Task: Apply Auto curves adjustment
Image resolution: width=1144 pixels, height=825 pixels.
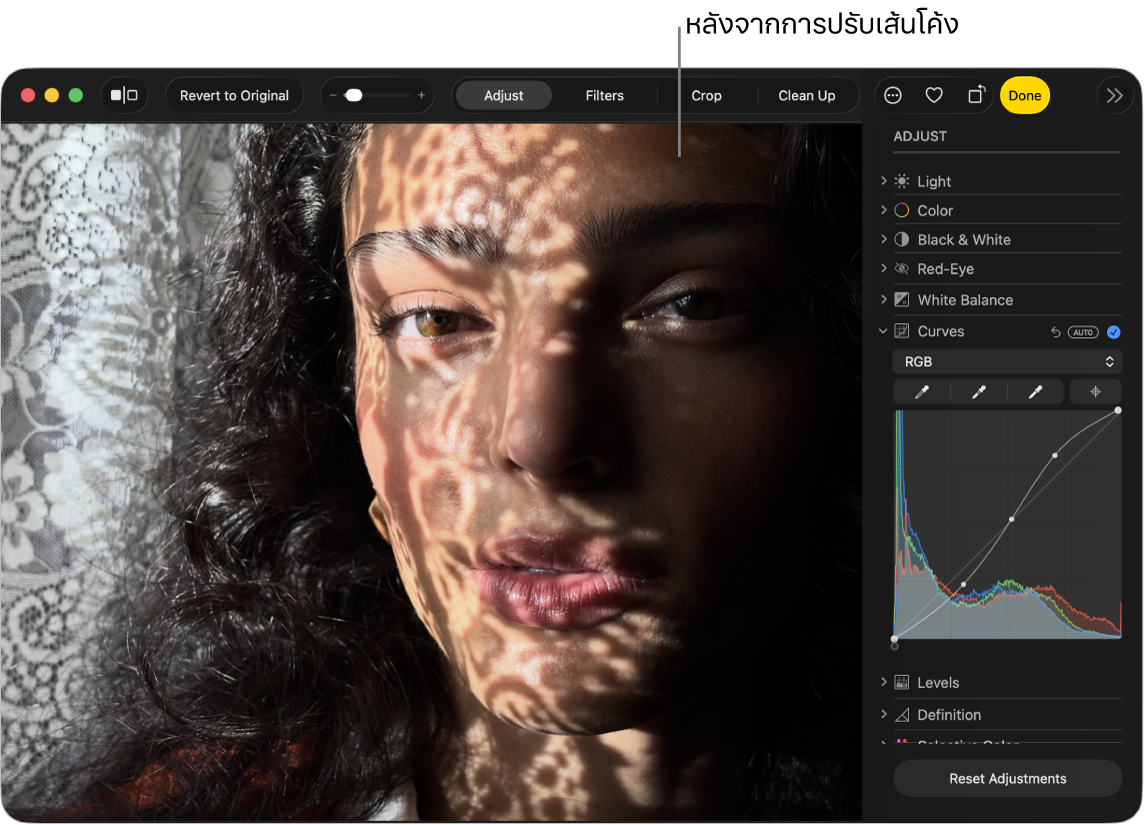Action: 1083,332
